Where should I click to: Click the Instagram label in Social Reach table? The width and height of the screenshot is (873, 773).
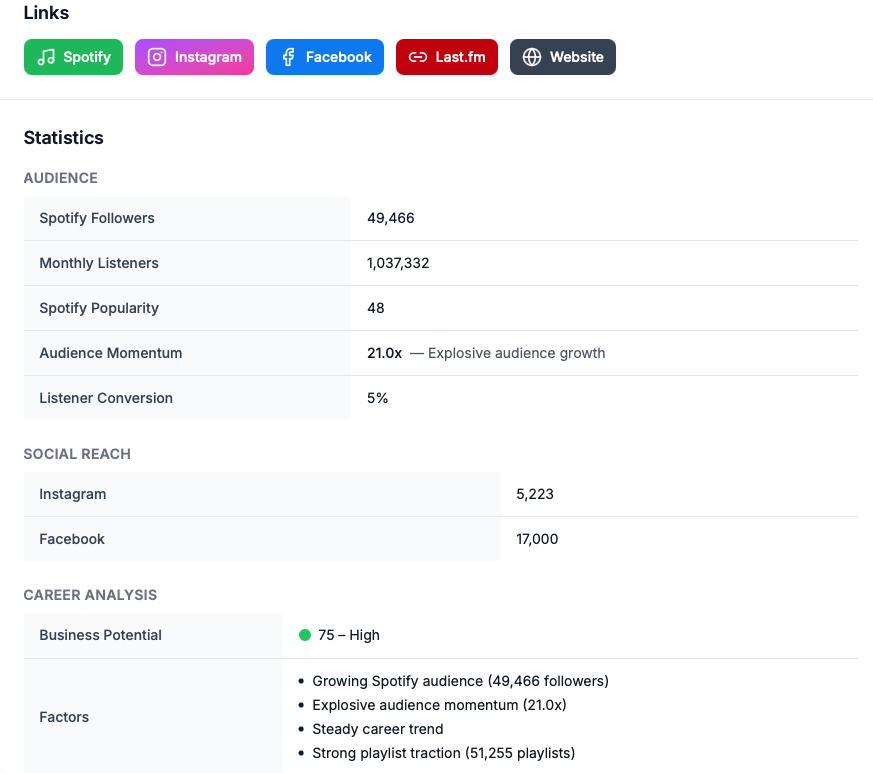(x=73, y=494)
